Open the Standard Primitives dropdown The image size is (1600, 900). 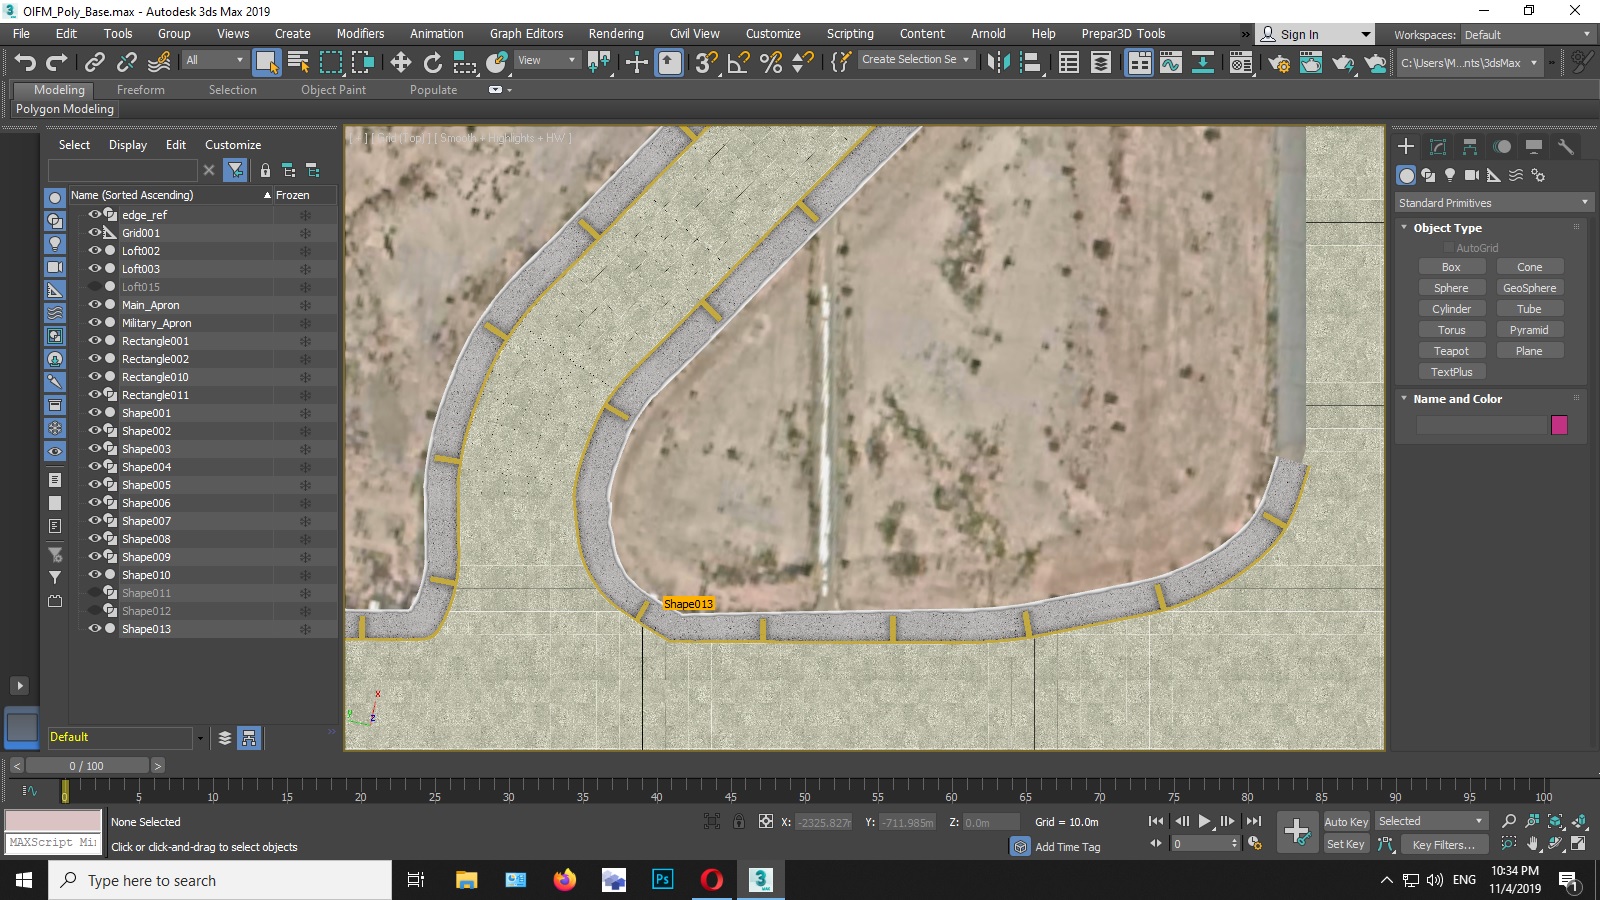(x=1492, y=203)
